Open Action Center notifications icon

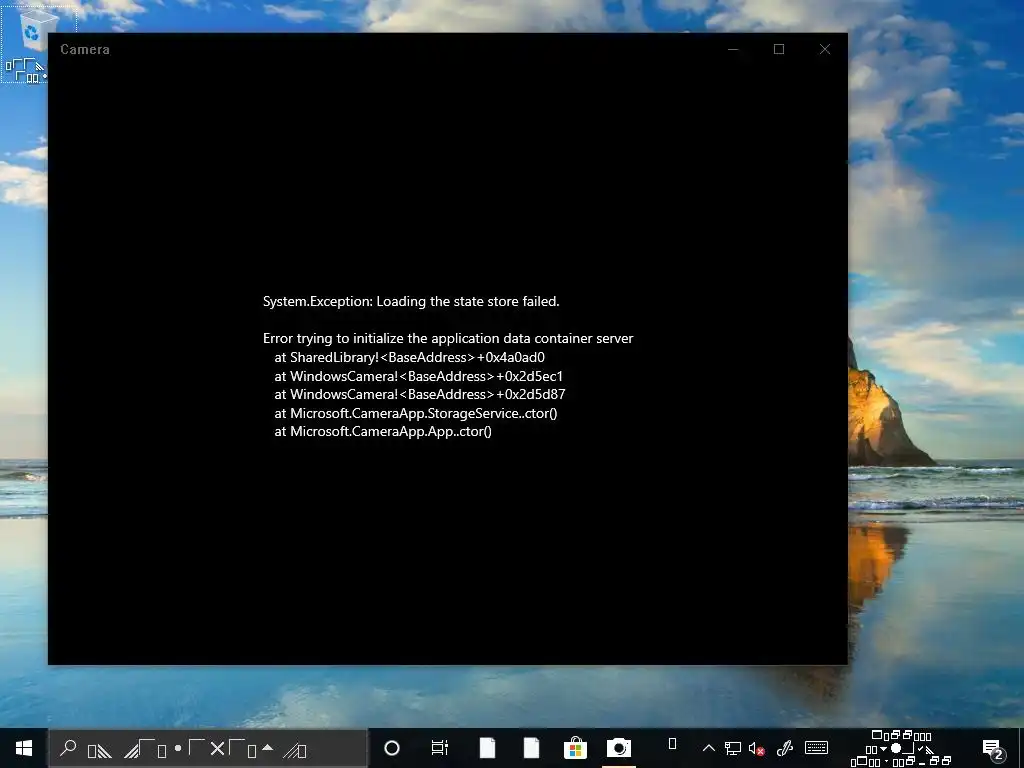[x=993, y=748]
